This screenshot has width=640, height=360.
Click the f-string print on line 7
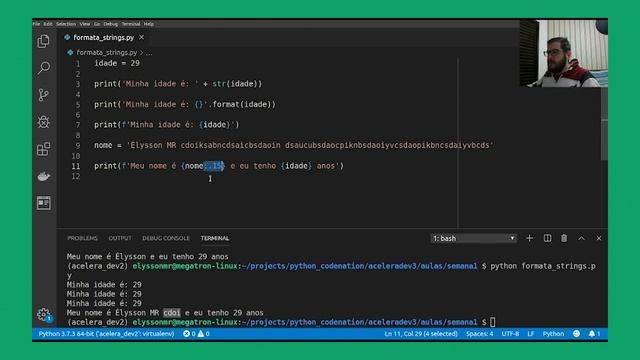click(x=167, y=125)
